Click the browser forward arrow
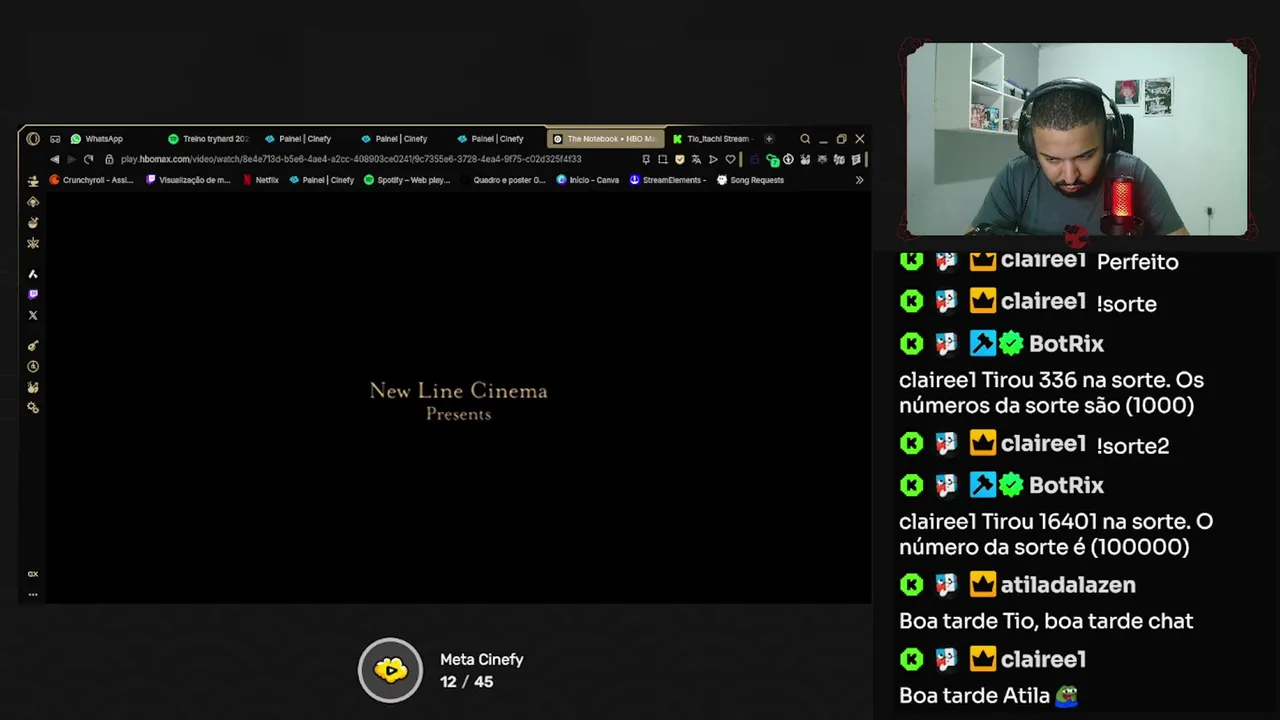This screenshot has width=1280, height=720. (x=71, y=159)
